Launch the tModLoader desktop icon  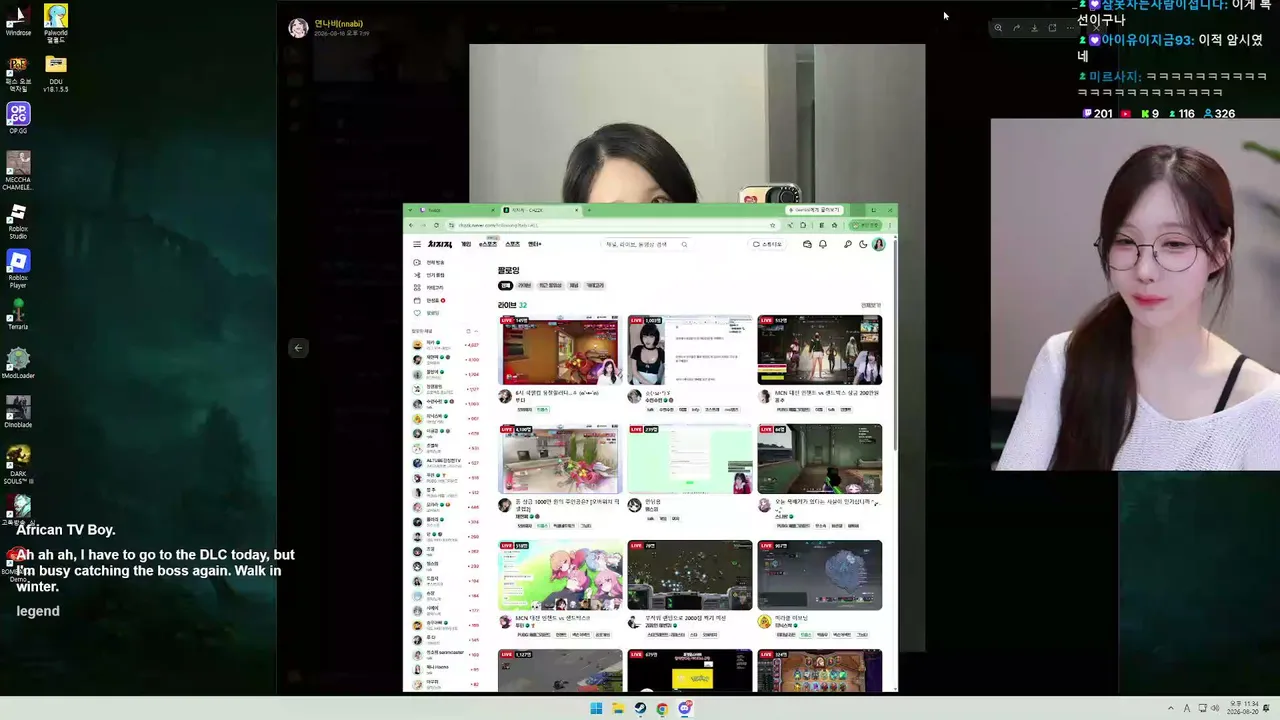point(18,363)
